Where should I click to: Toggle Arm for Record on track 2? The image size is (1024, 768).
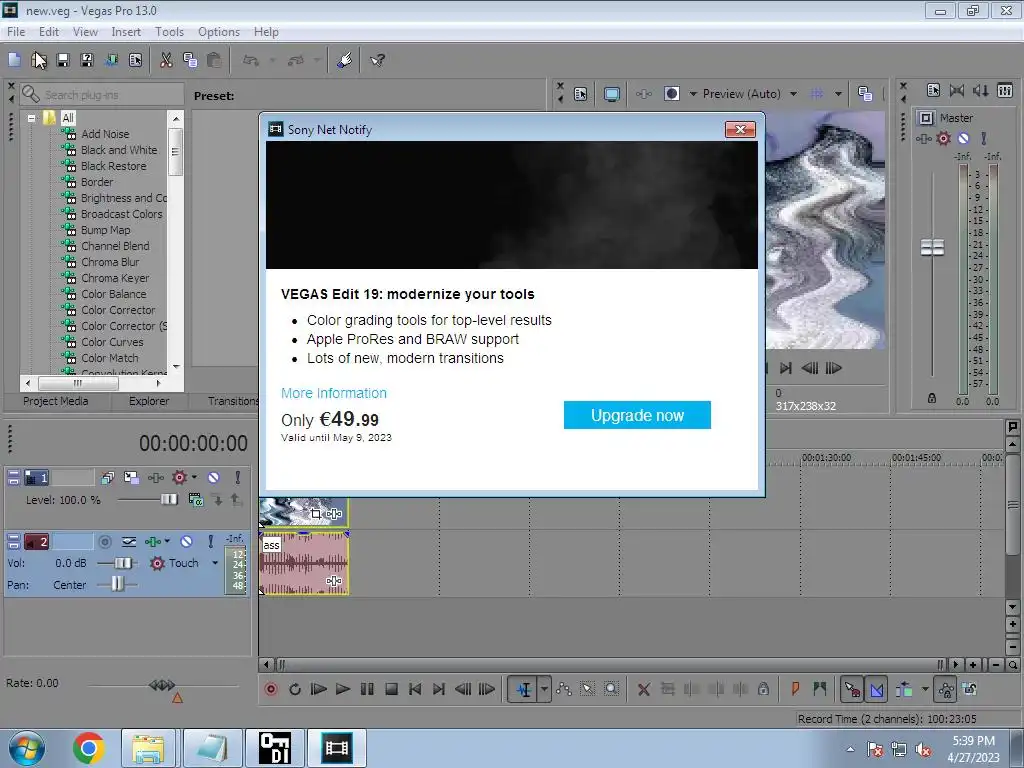coord(104,541)
